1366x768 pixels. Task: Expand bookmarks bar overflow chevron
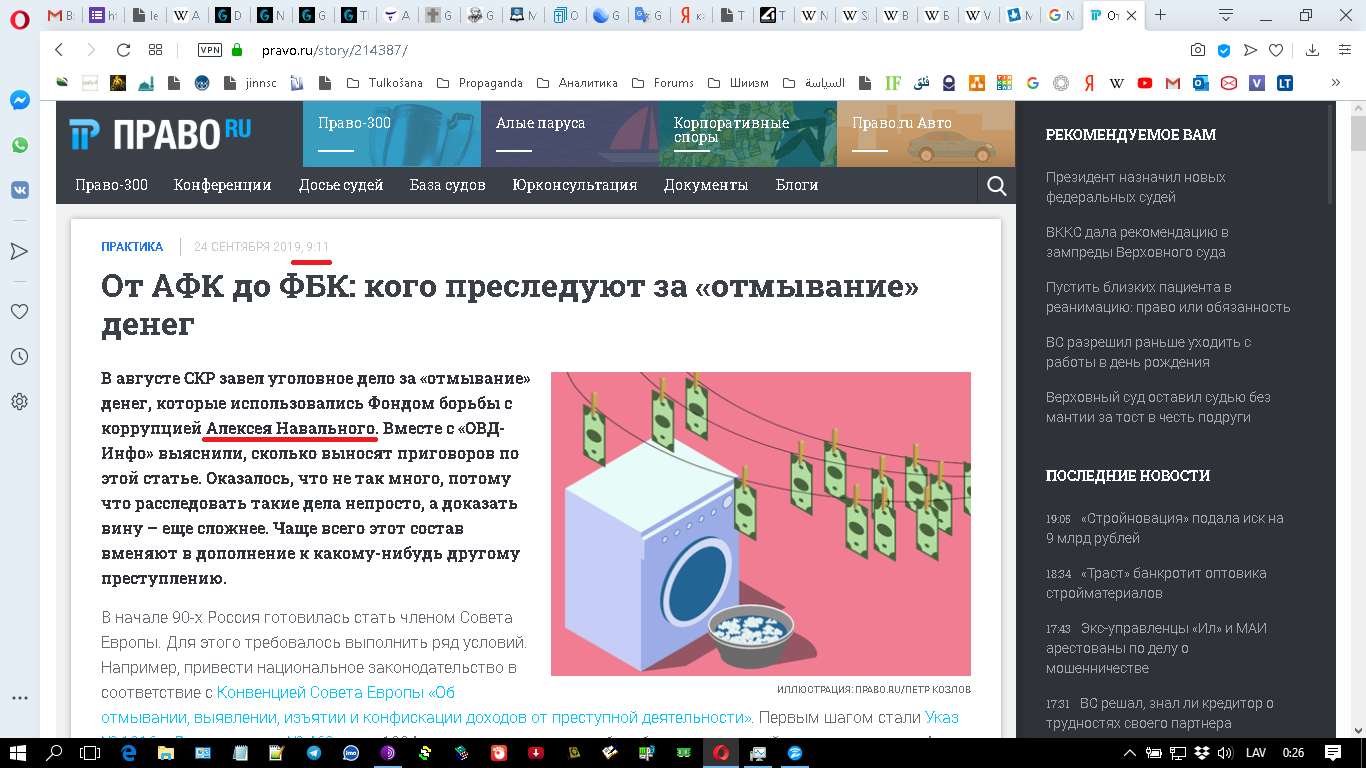[x=1335, y=83]
